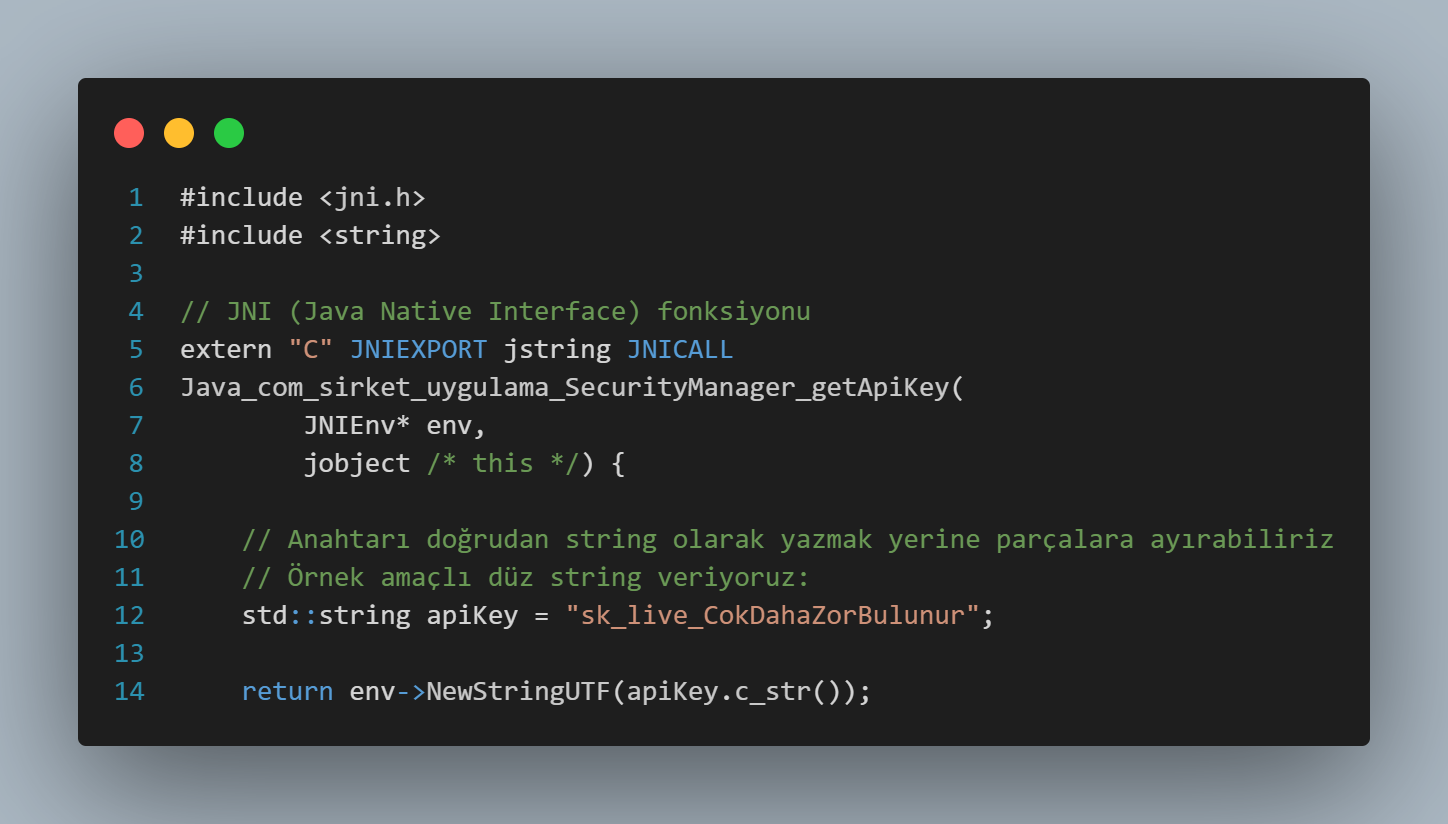Click the <jni.h> include header
1448x824 pixels.
[372, 198]
